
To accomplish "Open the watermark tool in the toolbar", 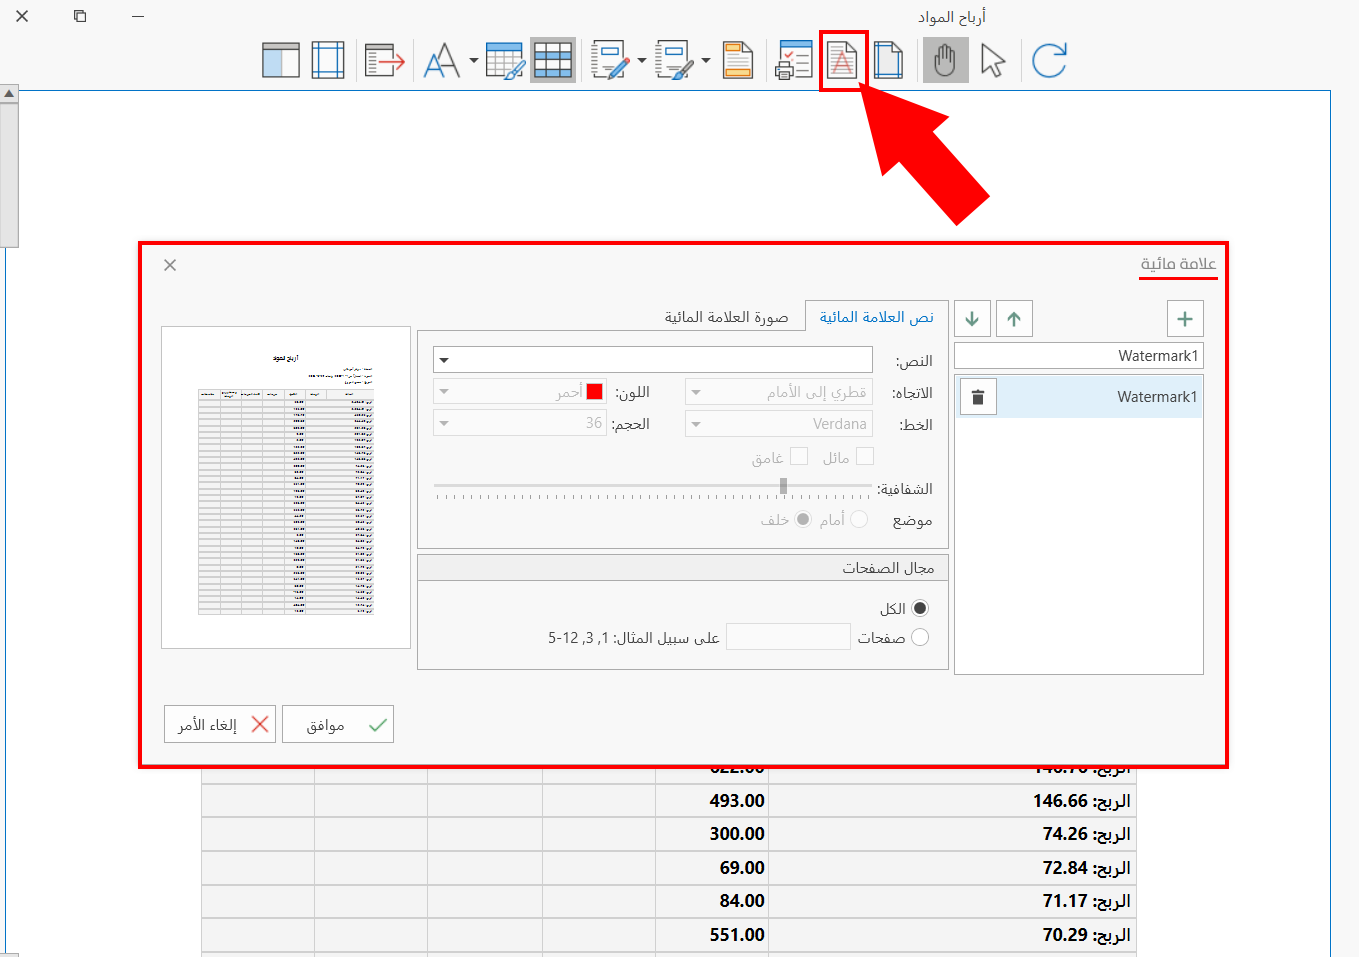I will click(x=842, y=61).
